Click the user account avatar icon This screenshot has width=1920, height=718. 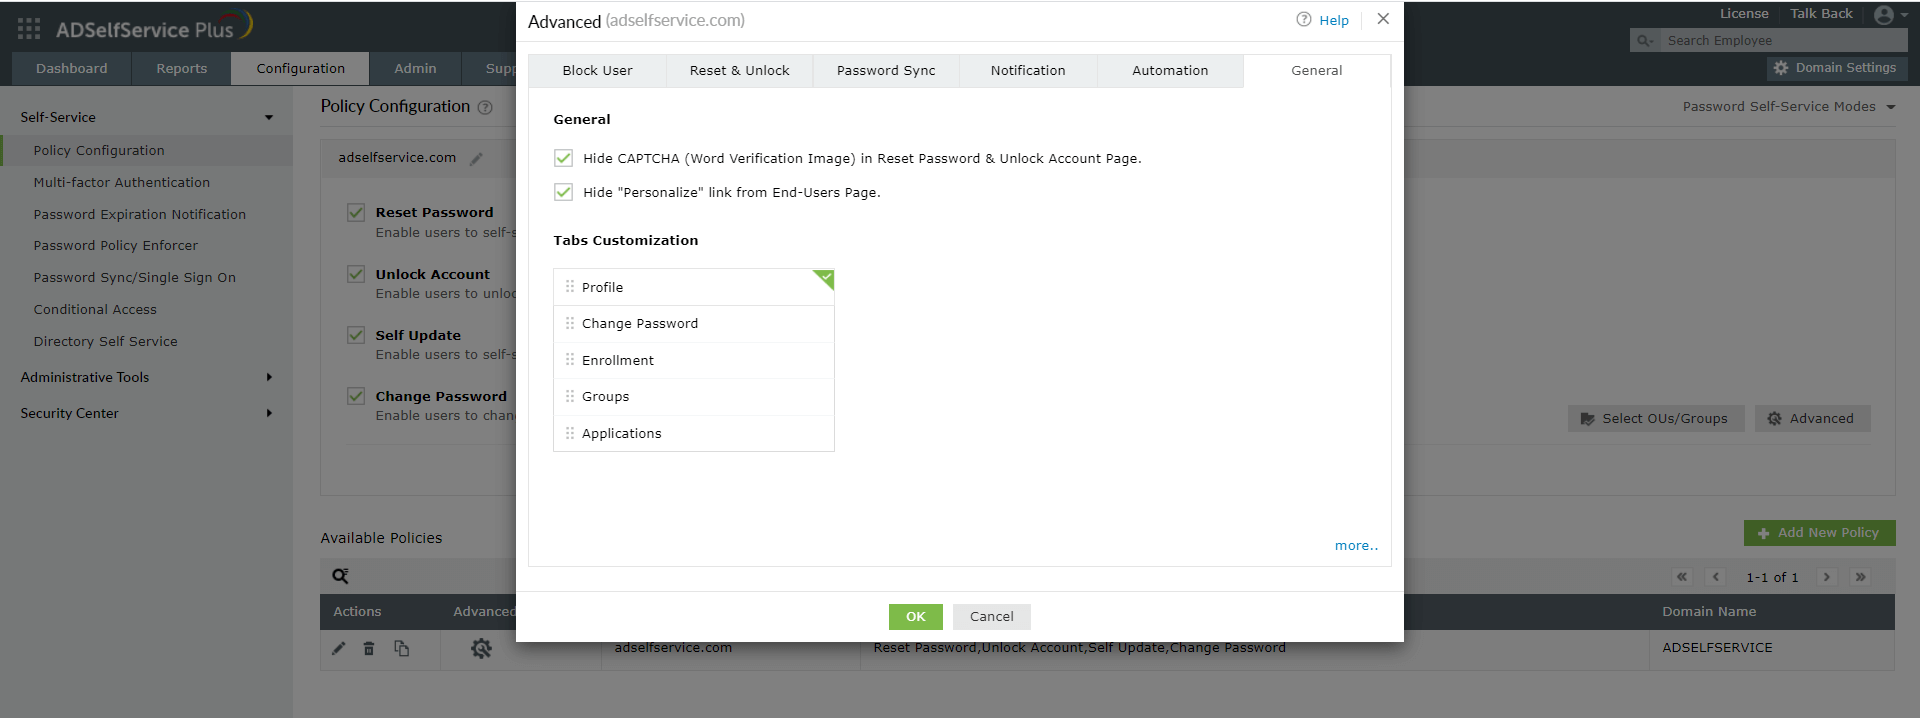[1883, 15]
